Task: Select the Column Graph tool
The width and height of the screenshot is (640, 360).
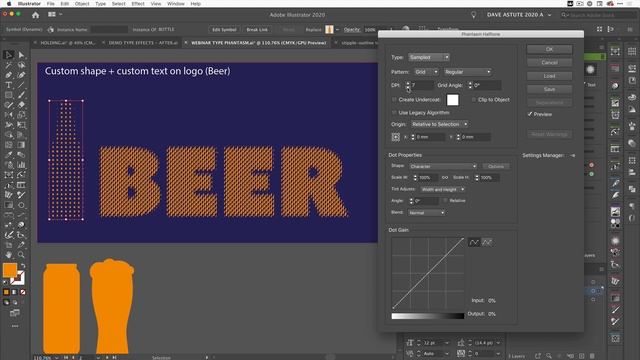Action: click(x=21, y=165)
